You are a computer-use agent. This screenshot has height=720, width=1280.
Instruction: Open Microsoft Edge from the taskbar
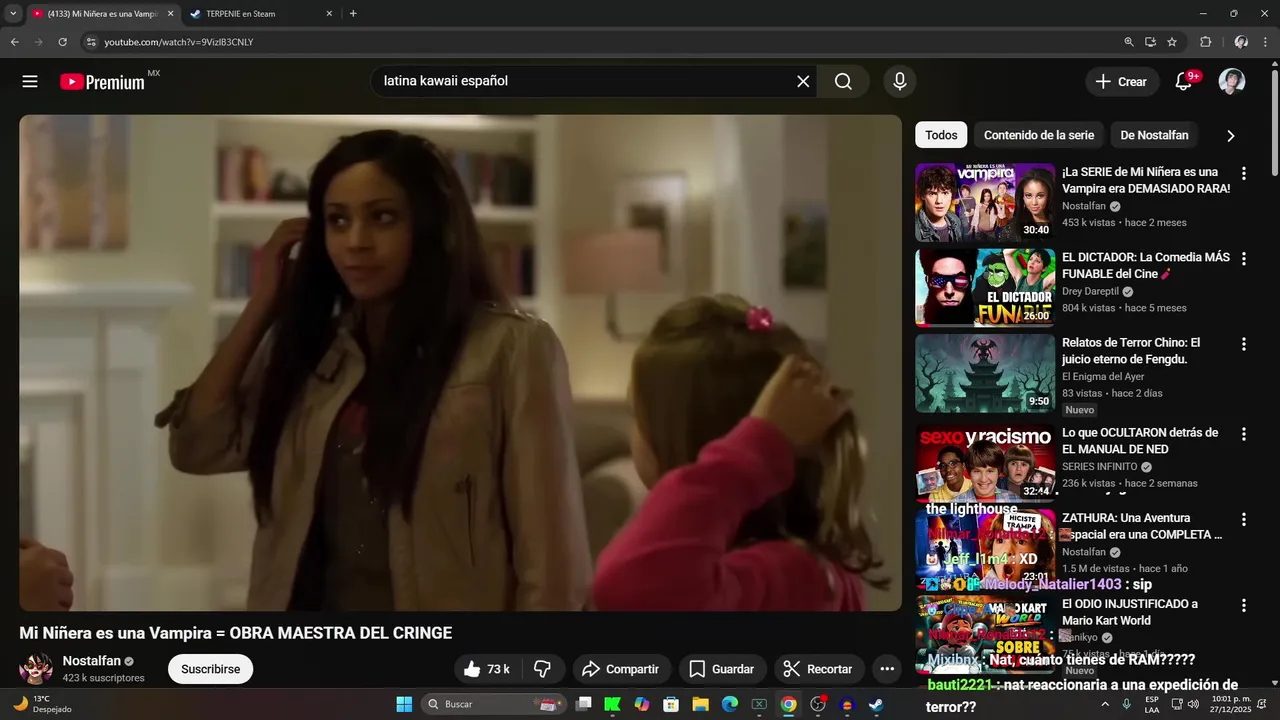(730, 704)
